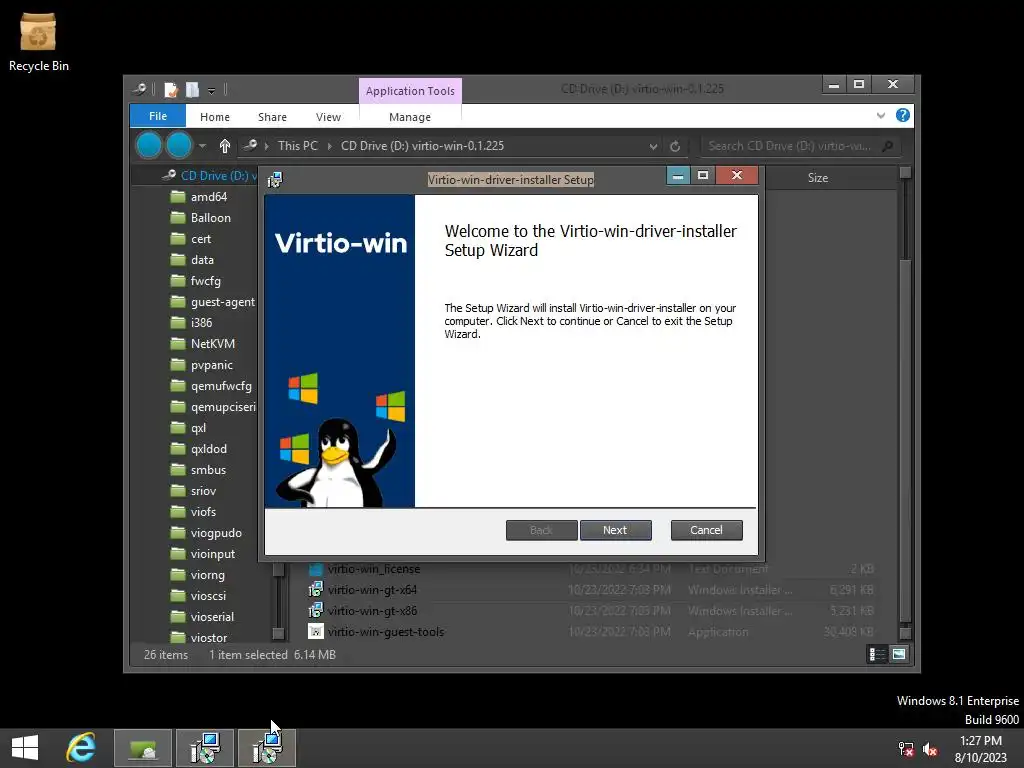Viewport: 1024px width, 768px height.
Task: Open the Manage ribbon tab
Action: pyautogui.click(x=410, y=117)
